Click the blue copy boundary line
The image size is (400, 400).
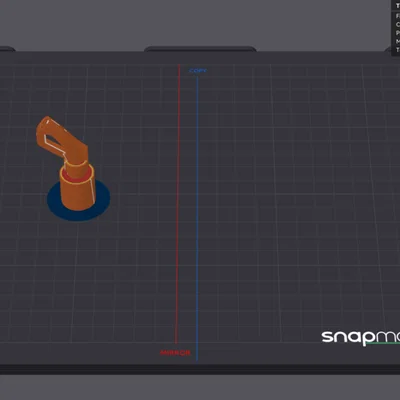(x=197, y=218)
